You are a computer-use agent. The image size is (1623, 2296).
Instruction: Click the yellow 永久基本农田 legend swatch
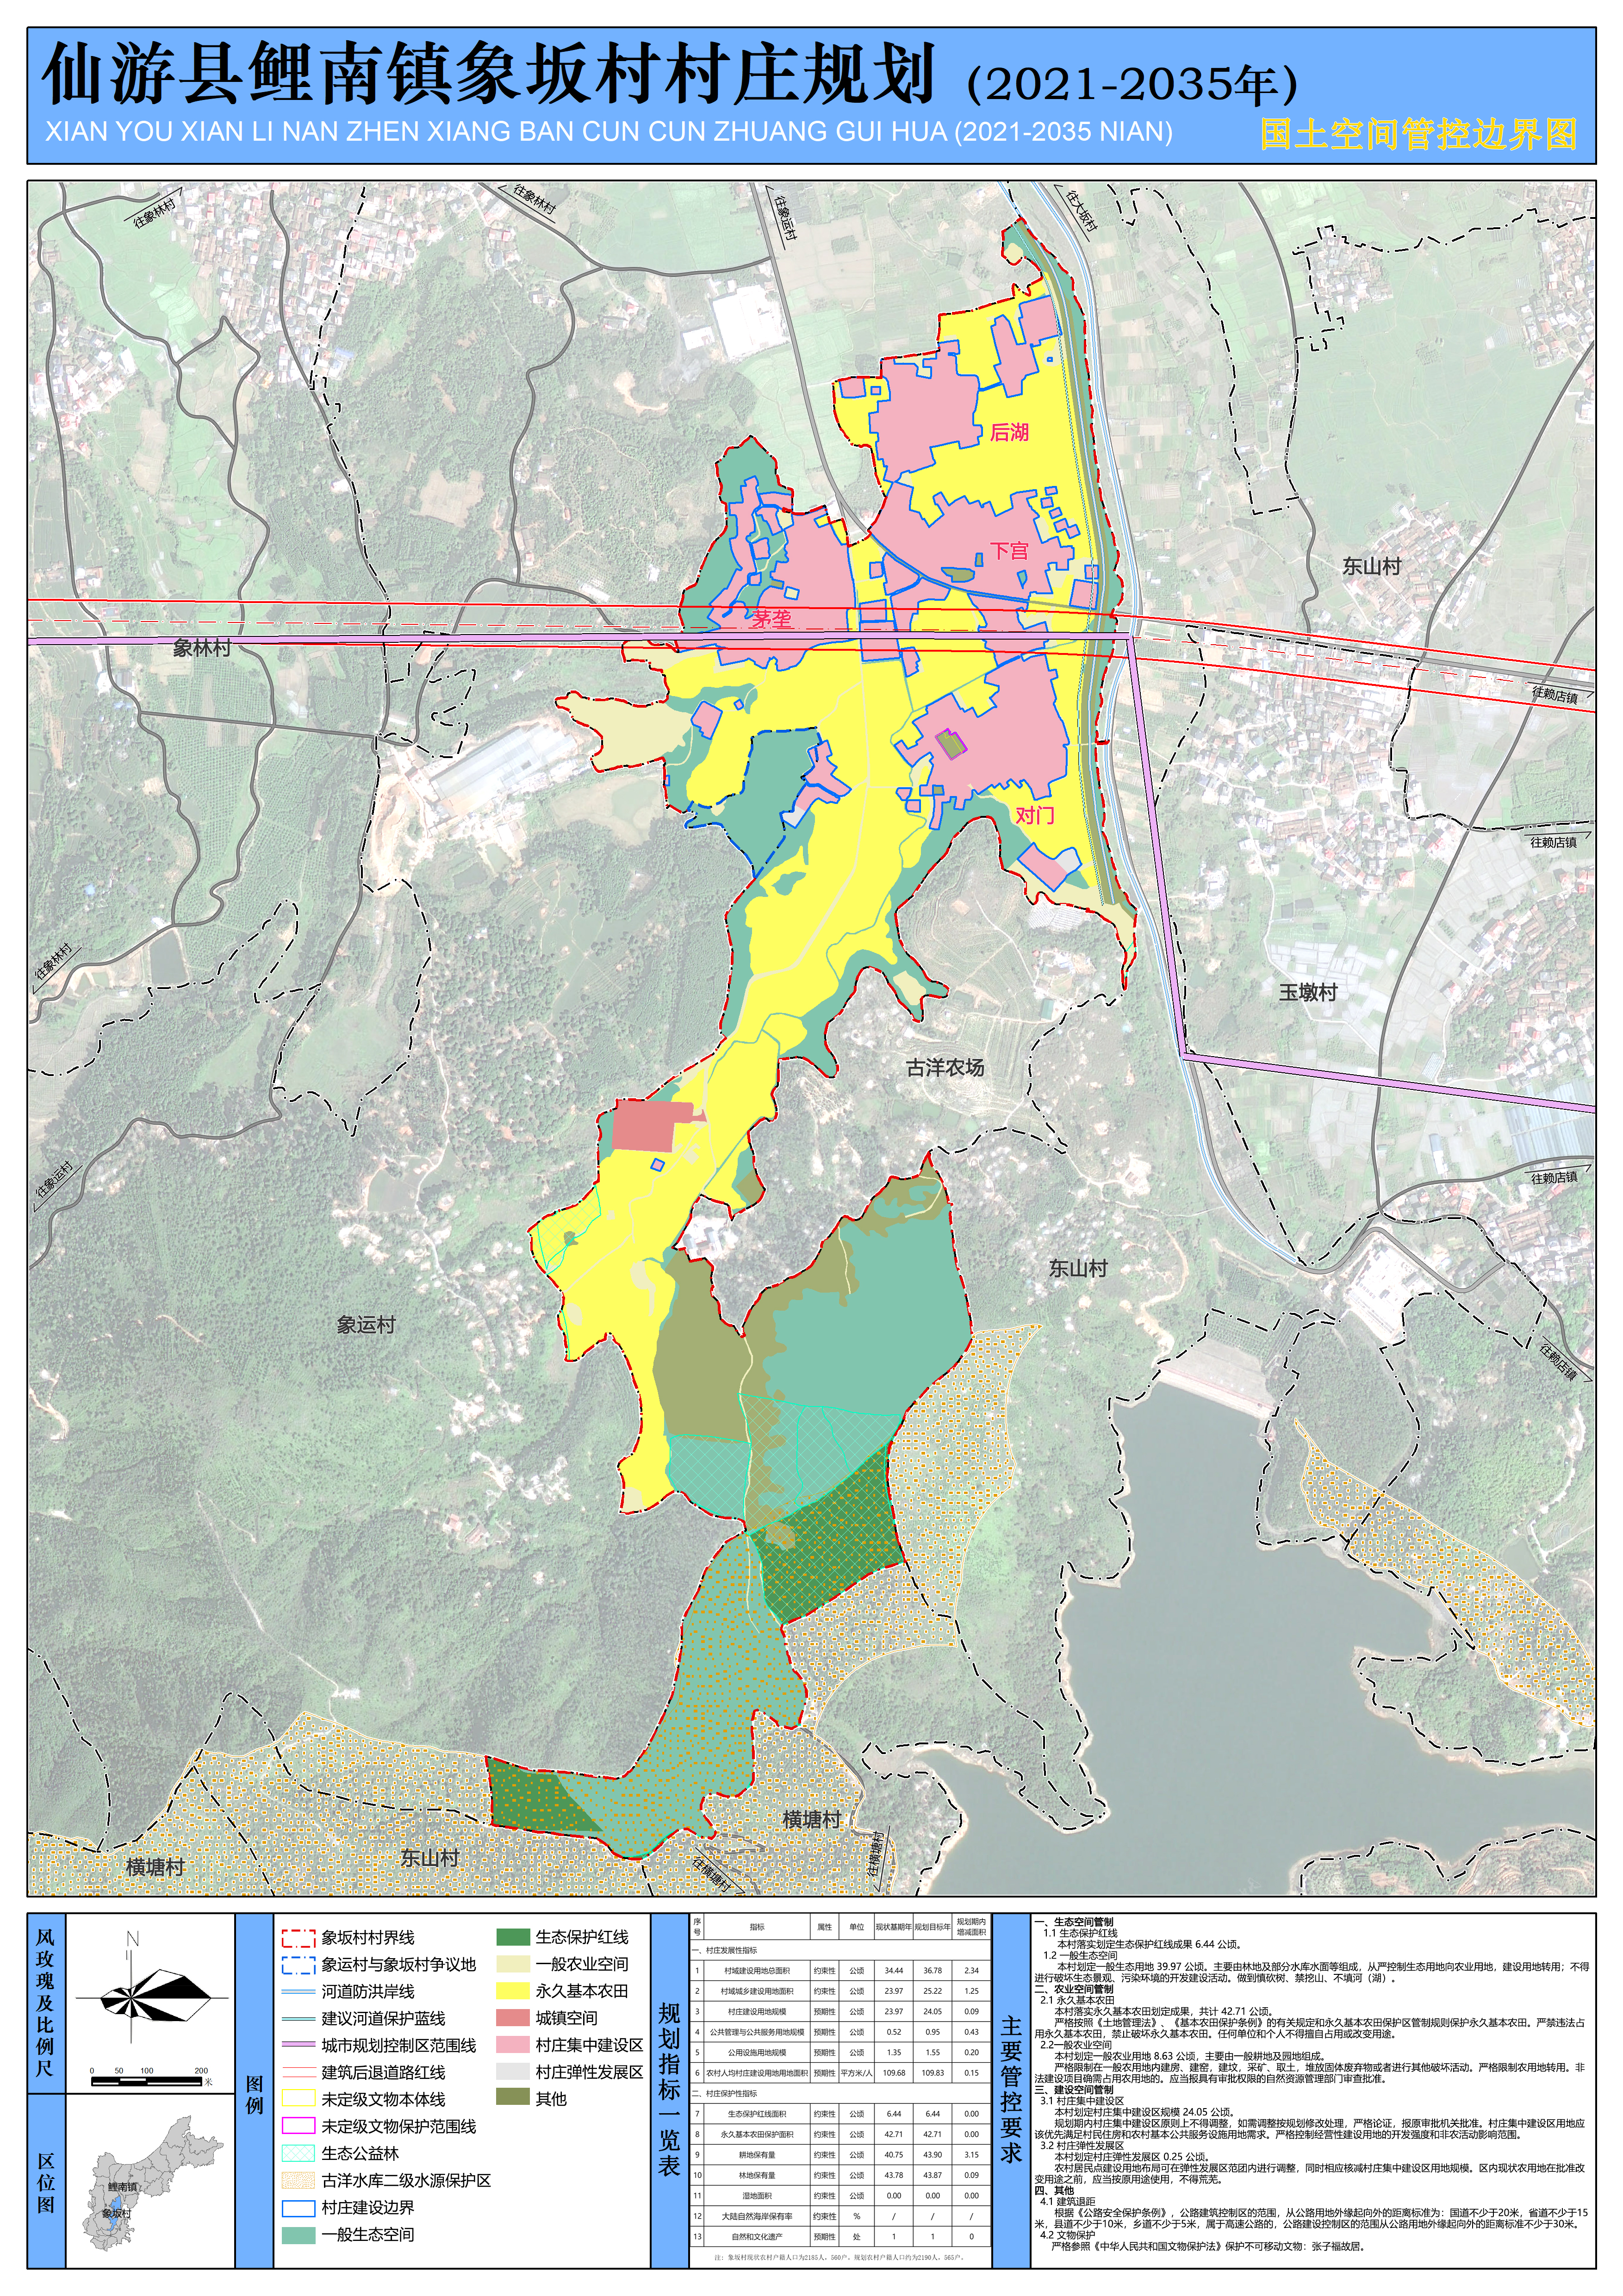pyautogui.click(x=512, y=1991)
